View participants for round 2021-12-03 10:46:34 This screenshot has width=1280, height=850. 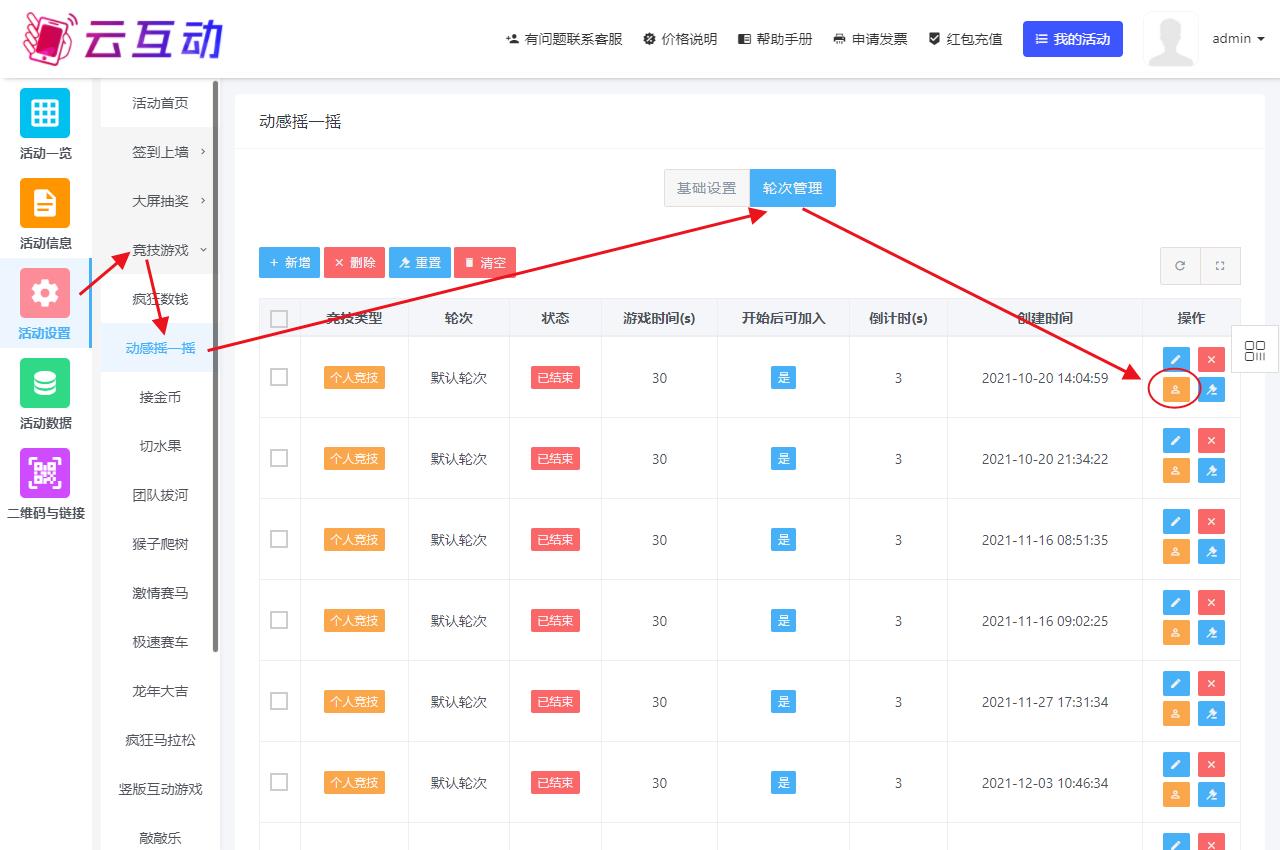(x=1176, y=795)
